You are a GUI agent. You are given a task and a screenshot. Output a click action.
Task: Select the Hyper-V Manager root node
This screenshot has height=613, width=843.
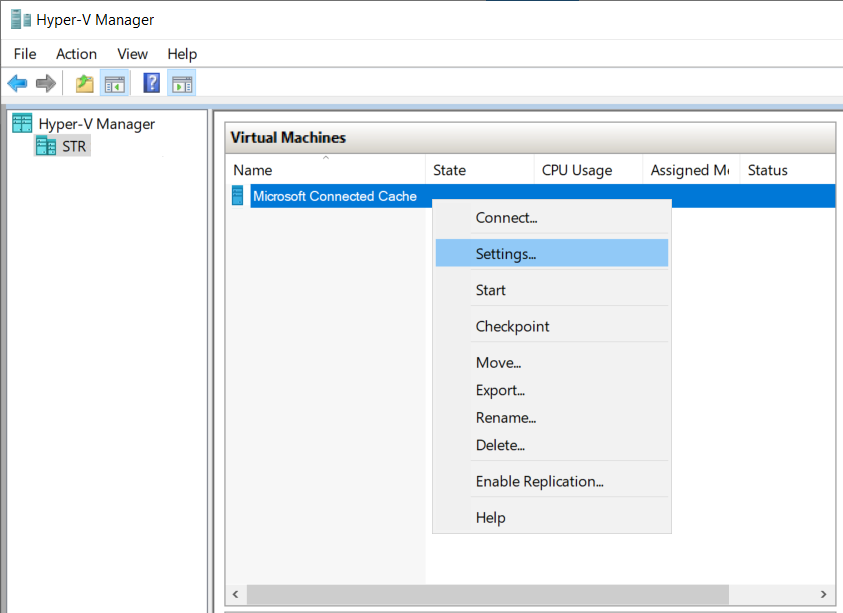pos(96,124)
